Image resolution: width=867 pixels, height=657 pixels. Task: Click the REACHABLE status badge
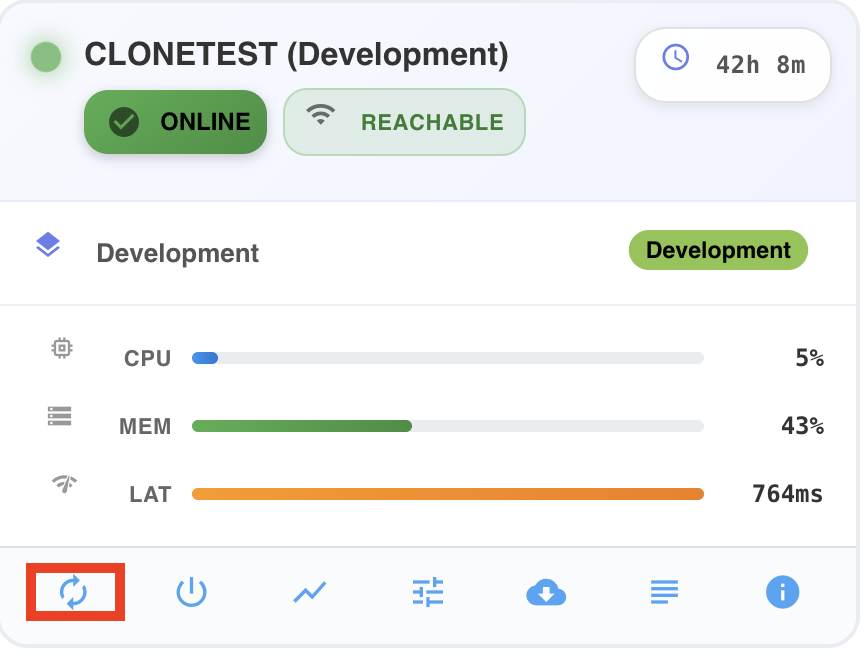[404, 122]
